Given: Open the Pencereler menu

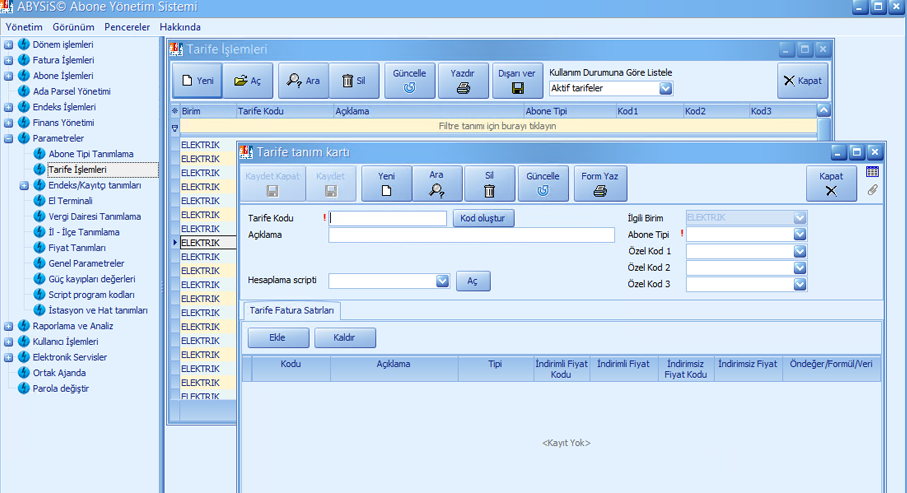Looking at the screenshot, I should [127, 27].
